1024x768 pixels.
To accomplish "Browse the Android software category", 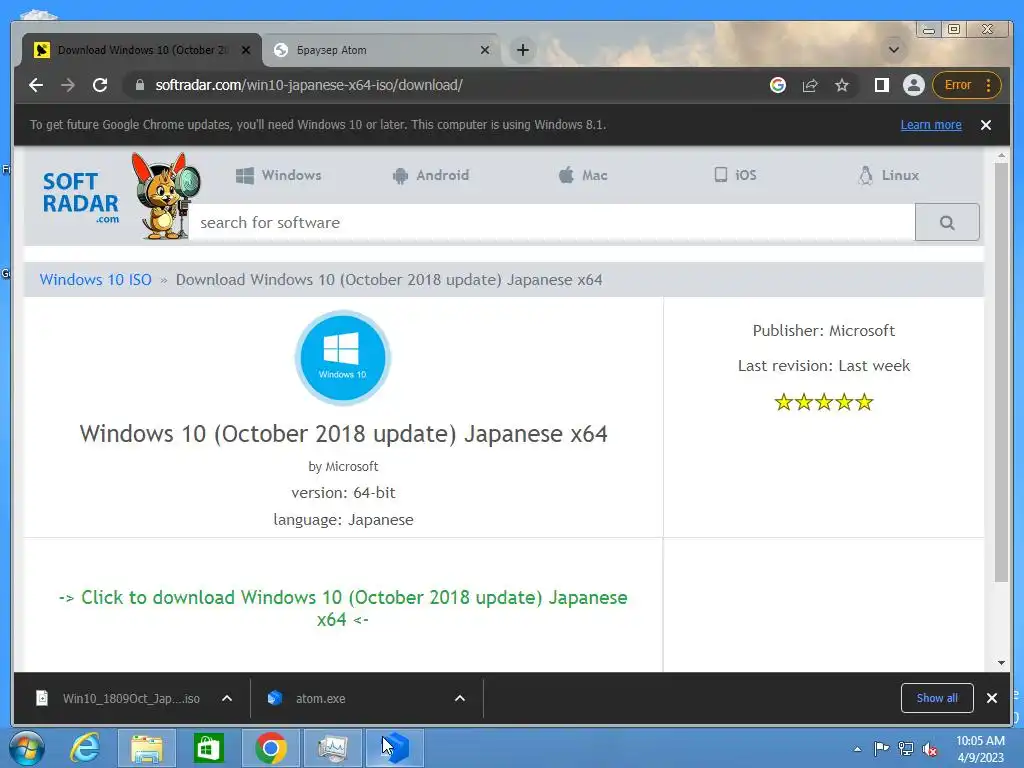I will (x=431, y=175).
